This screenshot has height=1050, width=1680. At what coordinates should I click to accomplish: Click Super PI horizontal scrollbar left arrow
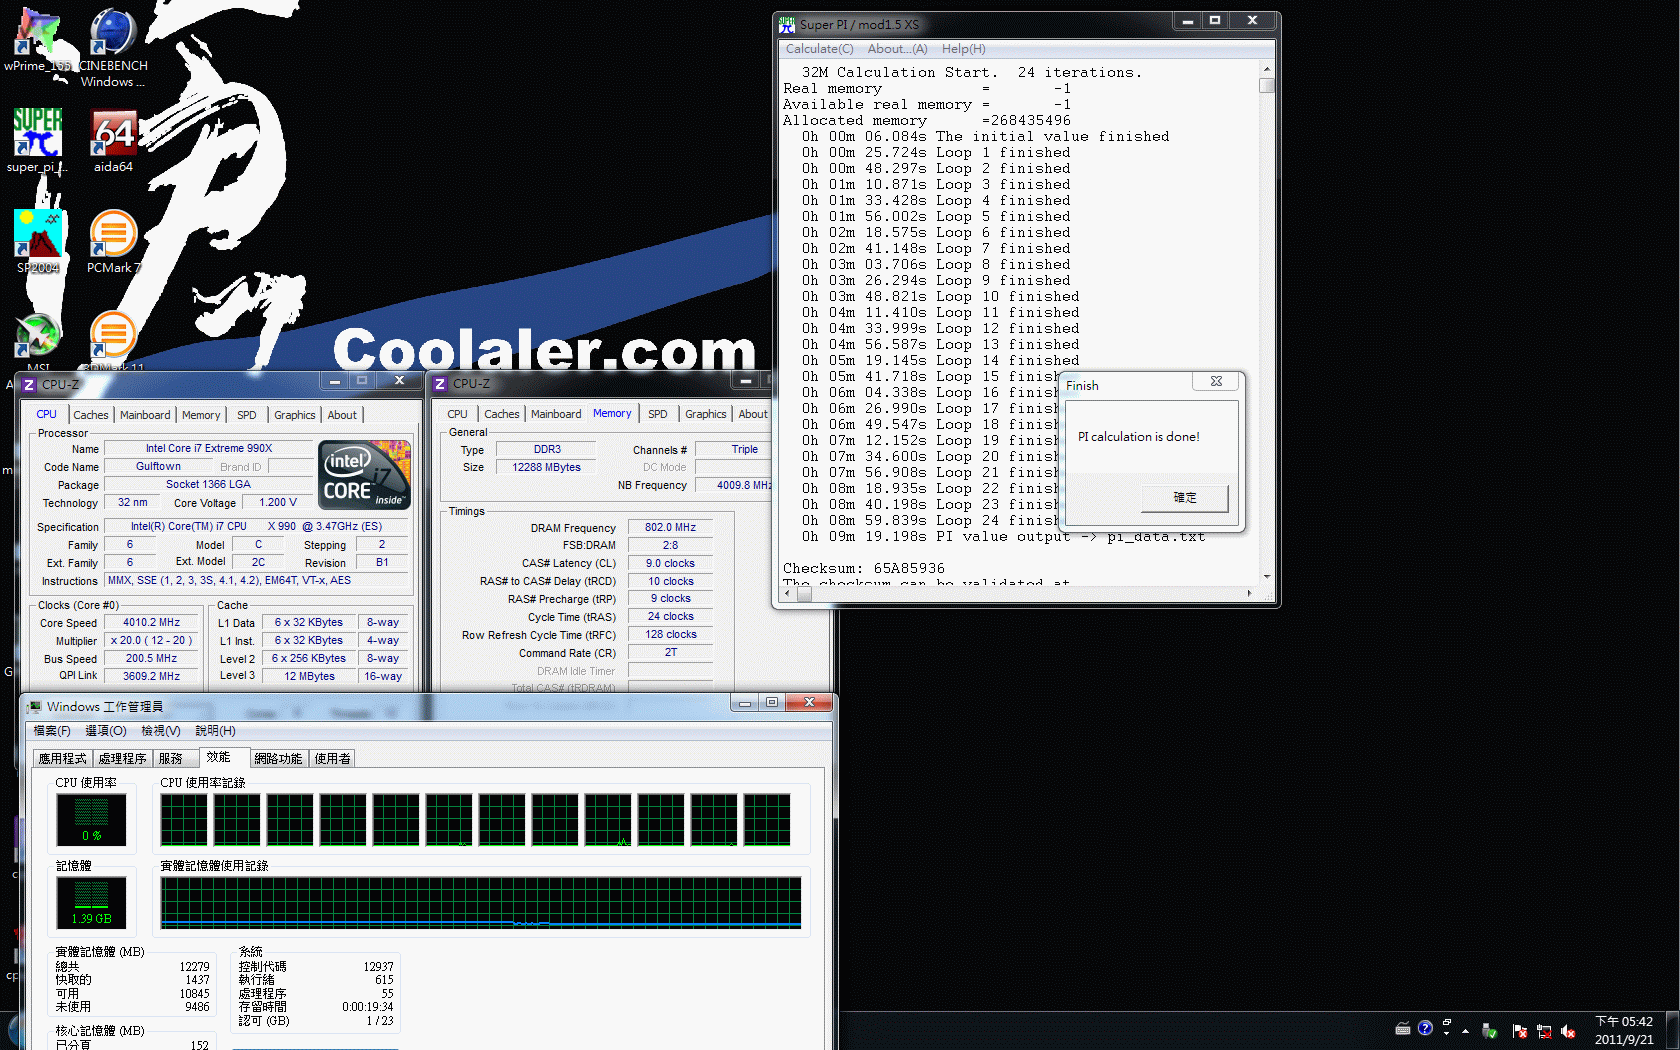pyautogui.click(x=789, y=593)
